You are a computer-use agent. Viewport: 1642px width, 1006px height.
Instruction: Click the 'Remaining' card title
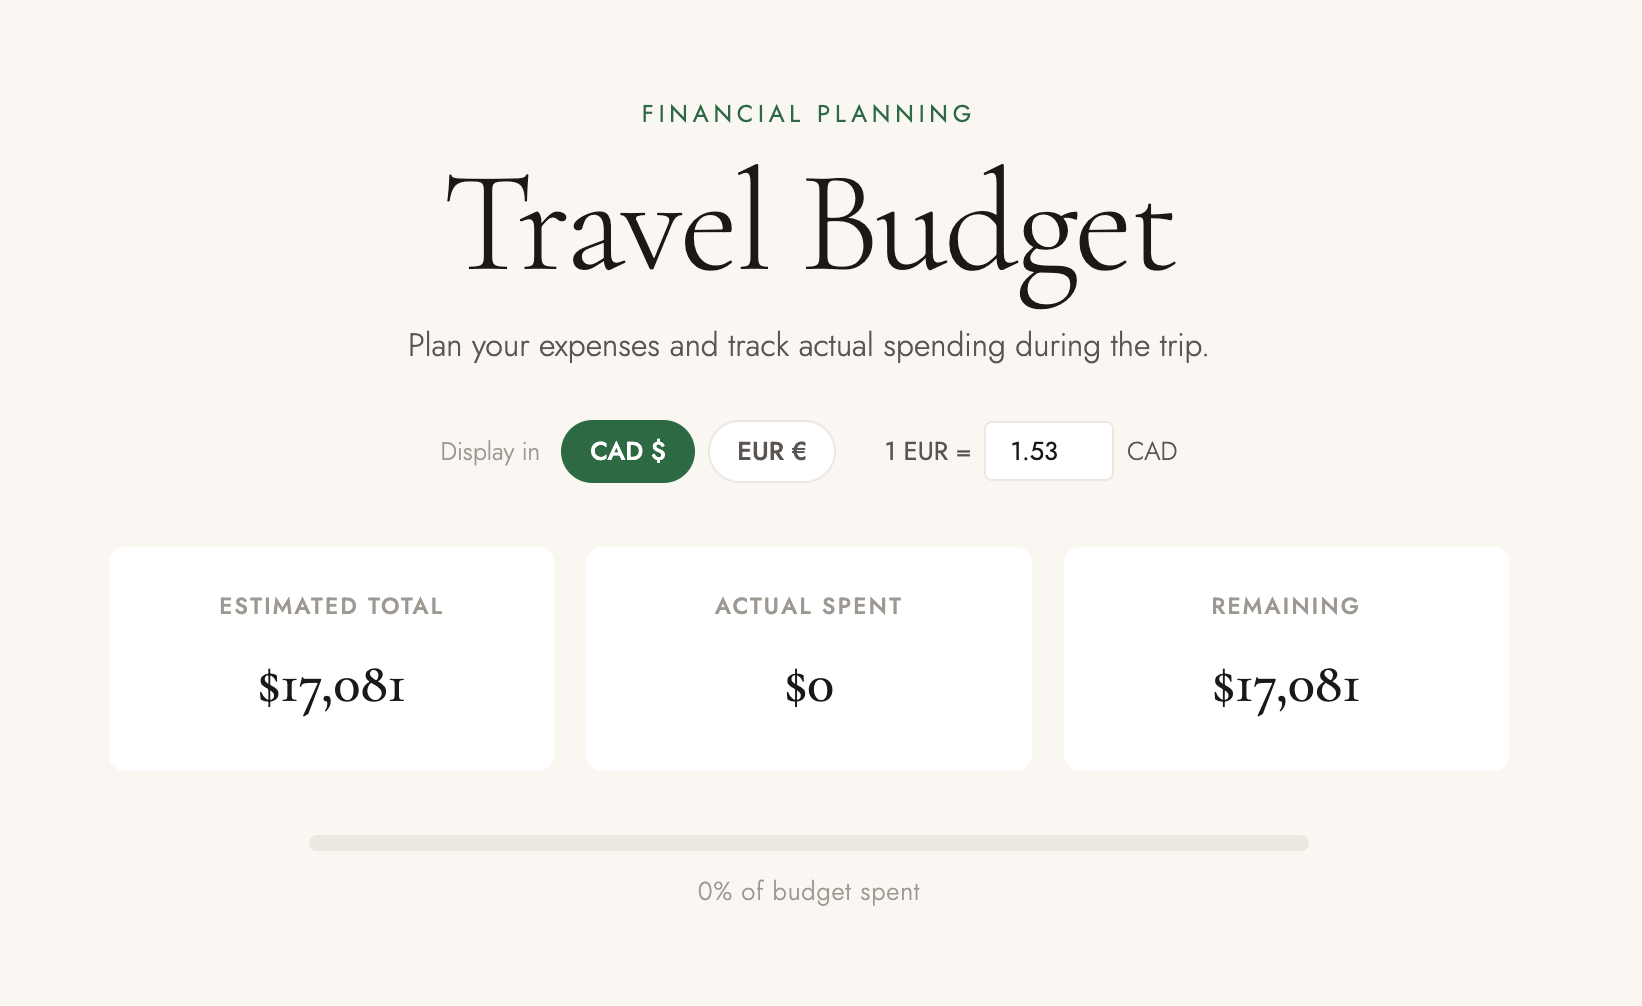[1285, 606]
